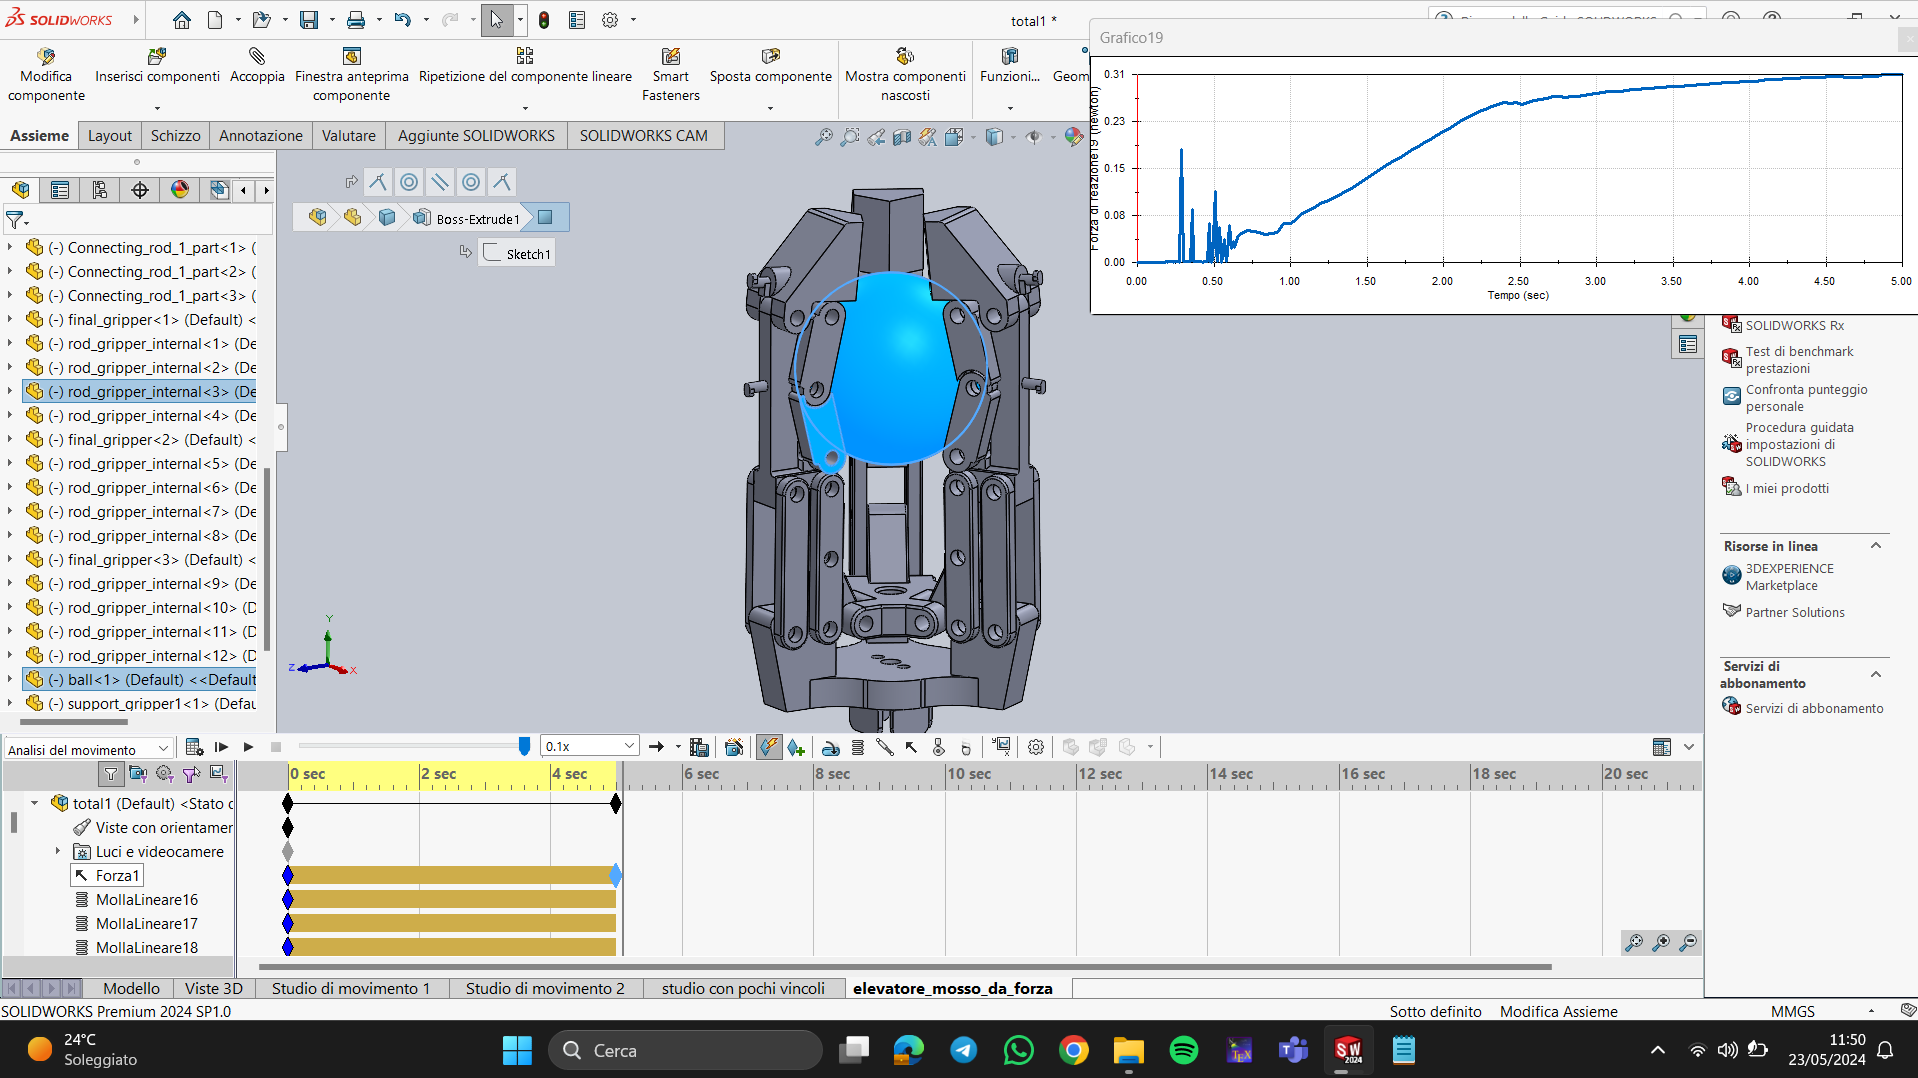Add a spring element to study

(858, 747)
